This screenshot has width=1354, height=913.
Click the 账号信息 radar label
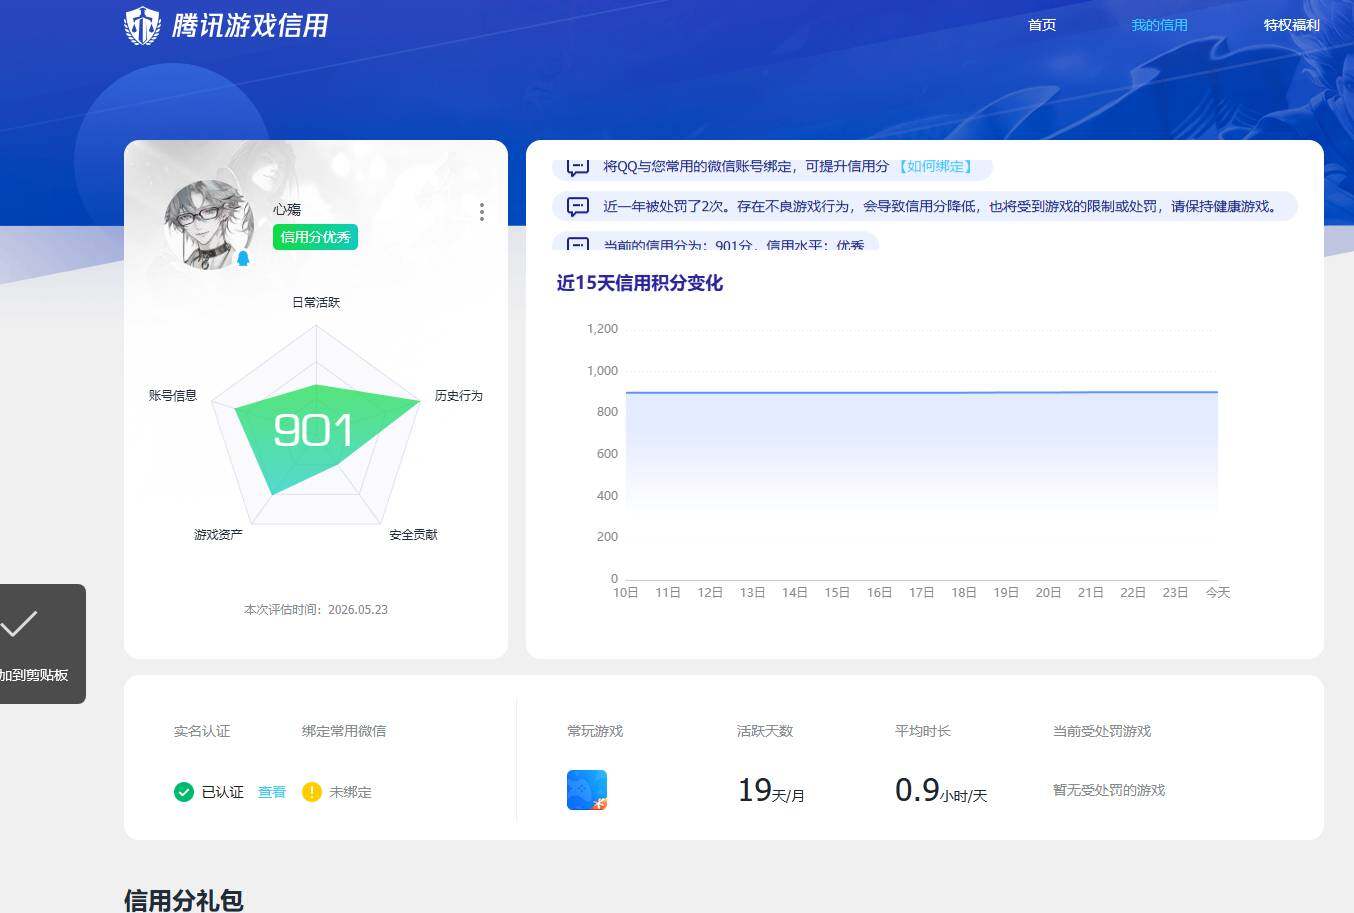[173, 396]
